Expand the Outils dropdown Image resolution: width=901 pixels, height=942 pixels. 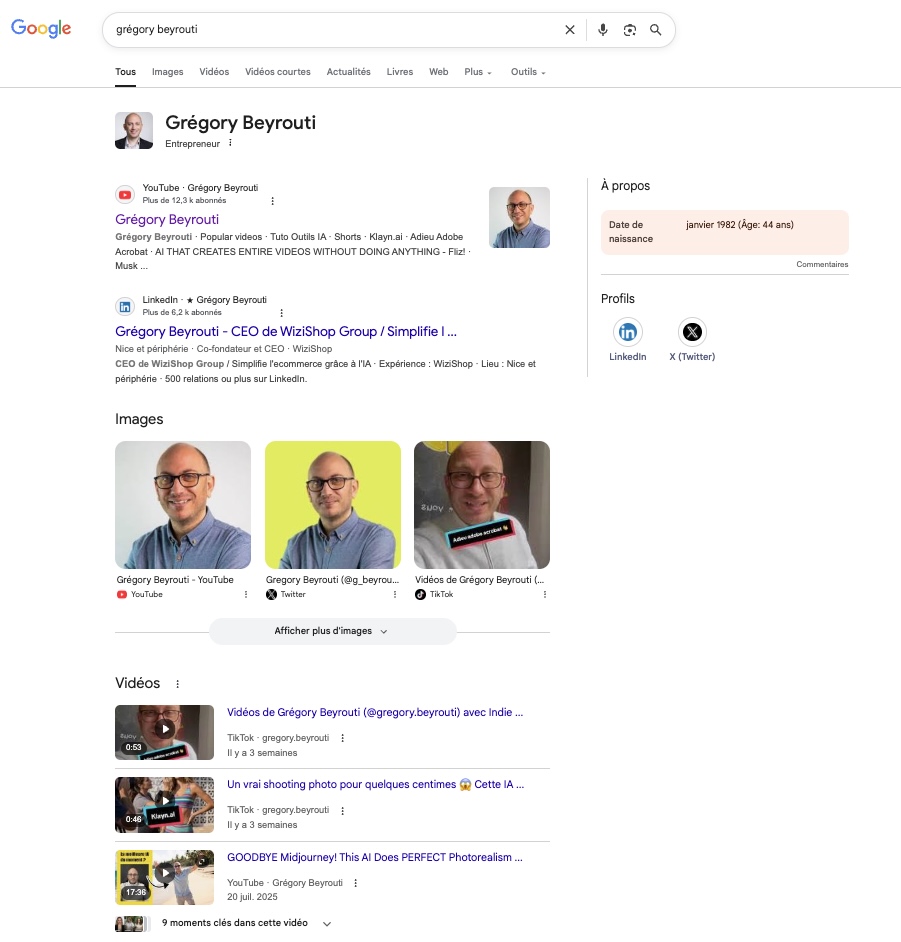click(x=528, y=71)
